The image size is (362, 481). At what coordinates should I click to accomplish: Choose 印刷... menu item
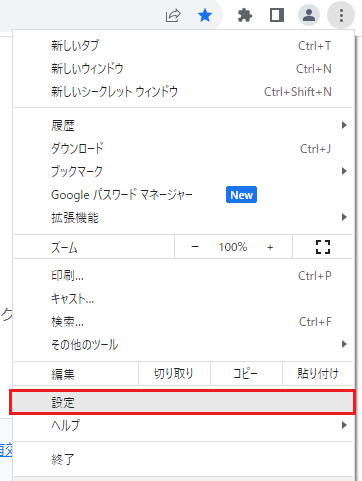click(183, 276)
